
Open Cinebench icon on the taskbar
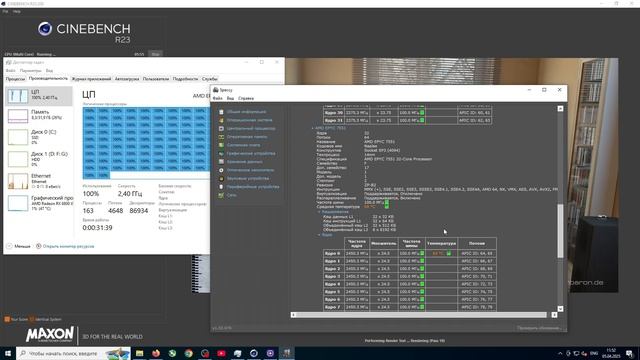click(254, 353)
